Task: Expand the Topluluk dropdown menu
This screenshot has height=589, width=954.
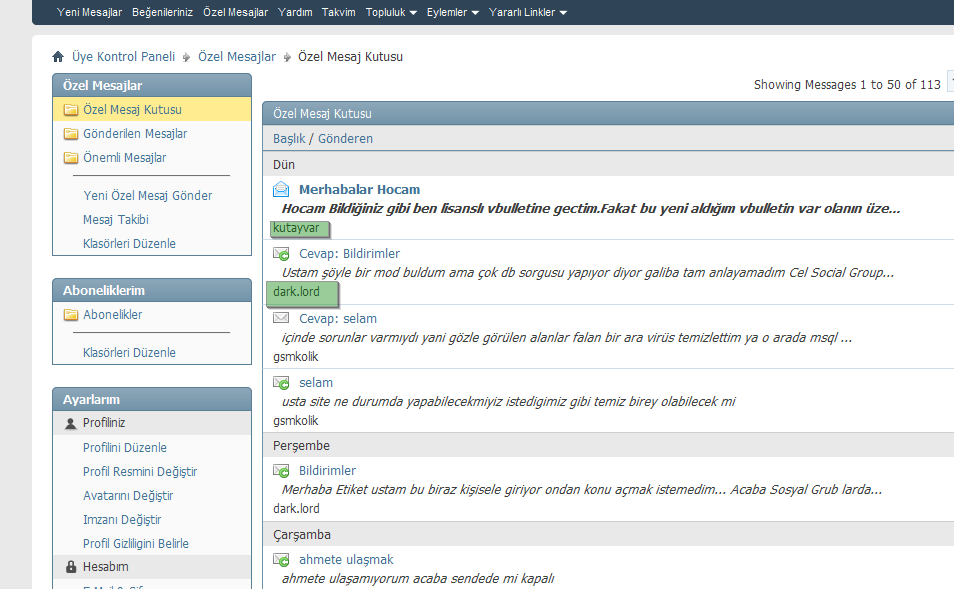Action: coord(391,12)
